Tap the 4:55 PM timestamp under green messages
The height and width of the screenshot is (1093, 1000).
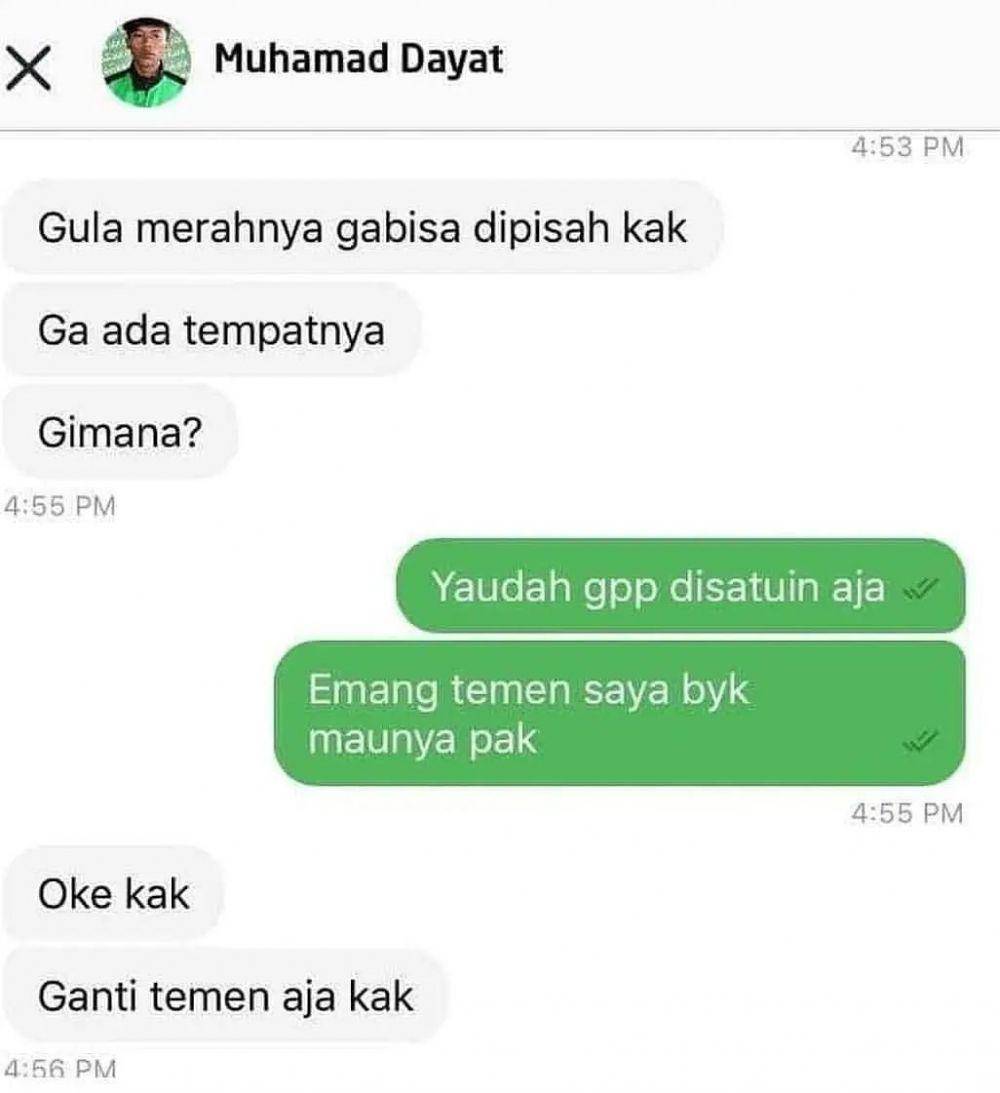point(907,813)
